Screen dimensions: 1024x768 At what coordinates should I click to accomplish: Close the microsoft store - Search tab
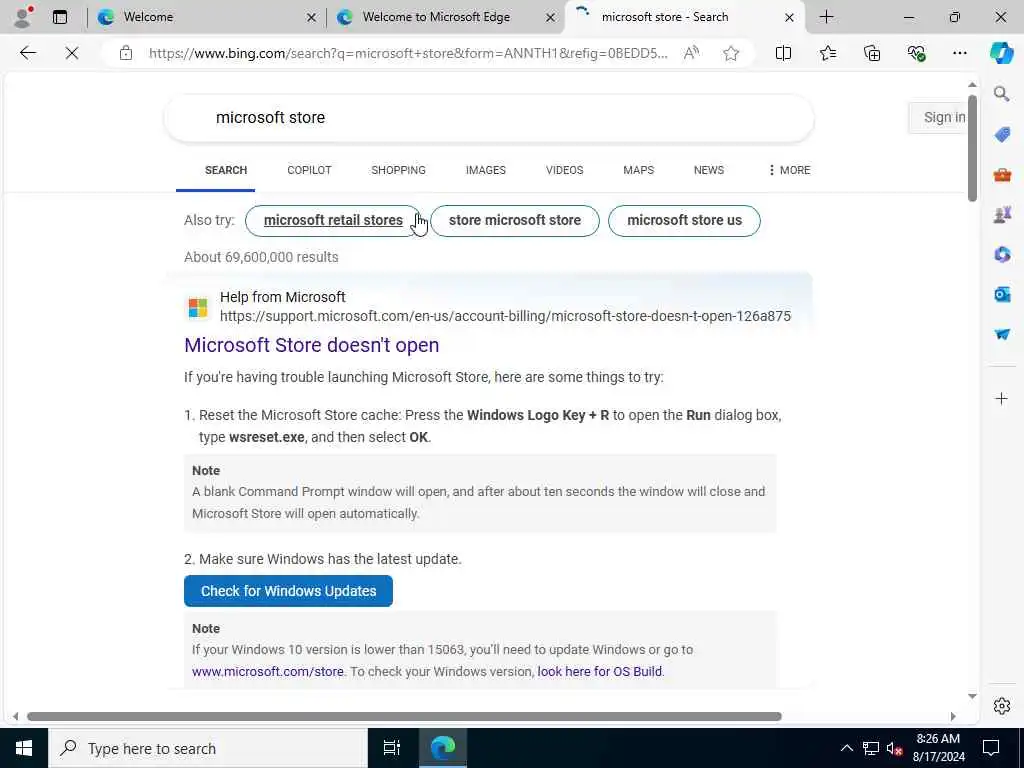[x=789, y=18]
